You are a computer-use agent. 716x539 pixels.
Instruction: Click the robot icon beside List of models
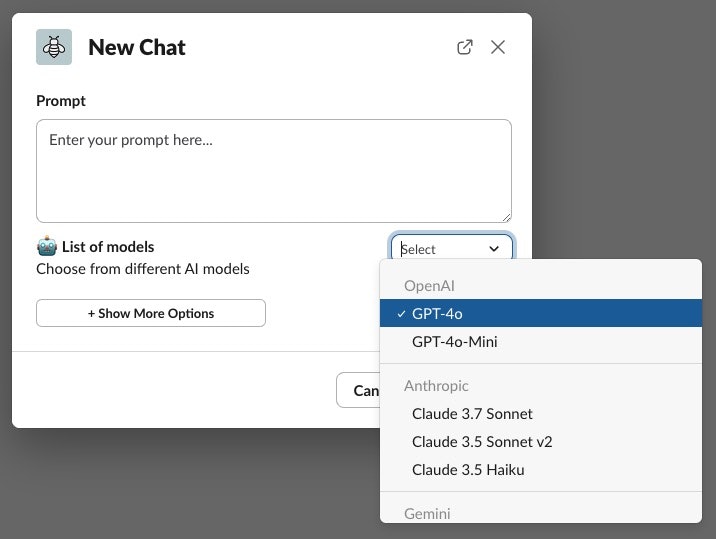click(x=46, y=246)
